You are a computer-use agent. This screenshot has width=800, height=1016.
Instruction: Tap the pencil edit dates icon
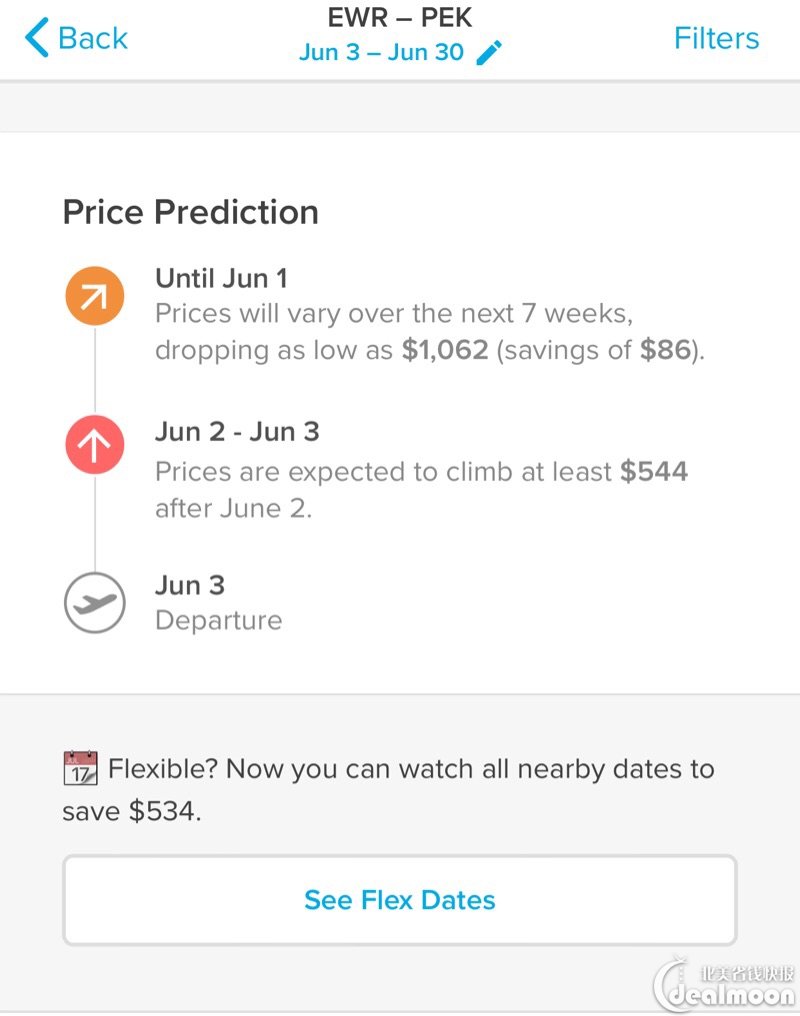[x=489, y=53]
